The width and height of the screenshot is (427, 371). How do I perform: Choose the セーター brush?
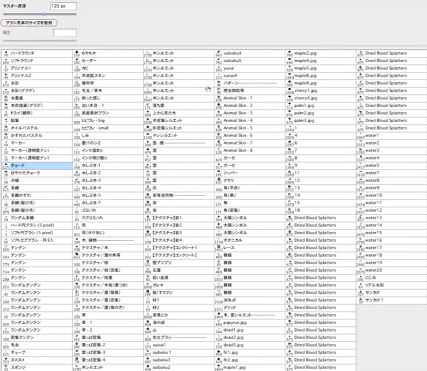[108, 61]
